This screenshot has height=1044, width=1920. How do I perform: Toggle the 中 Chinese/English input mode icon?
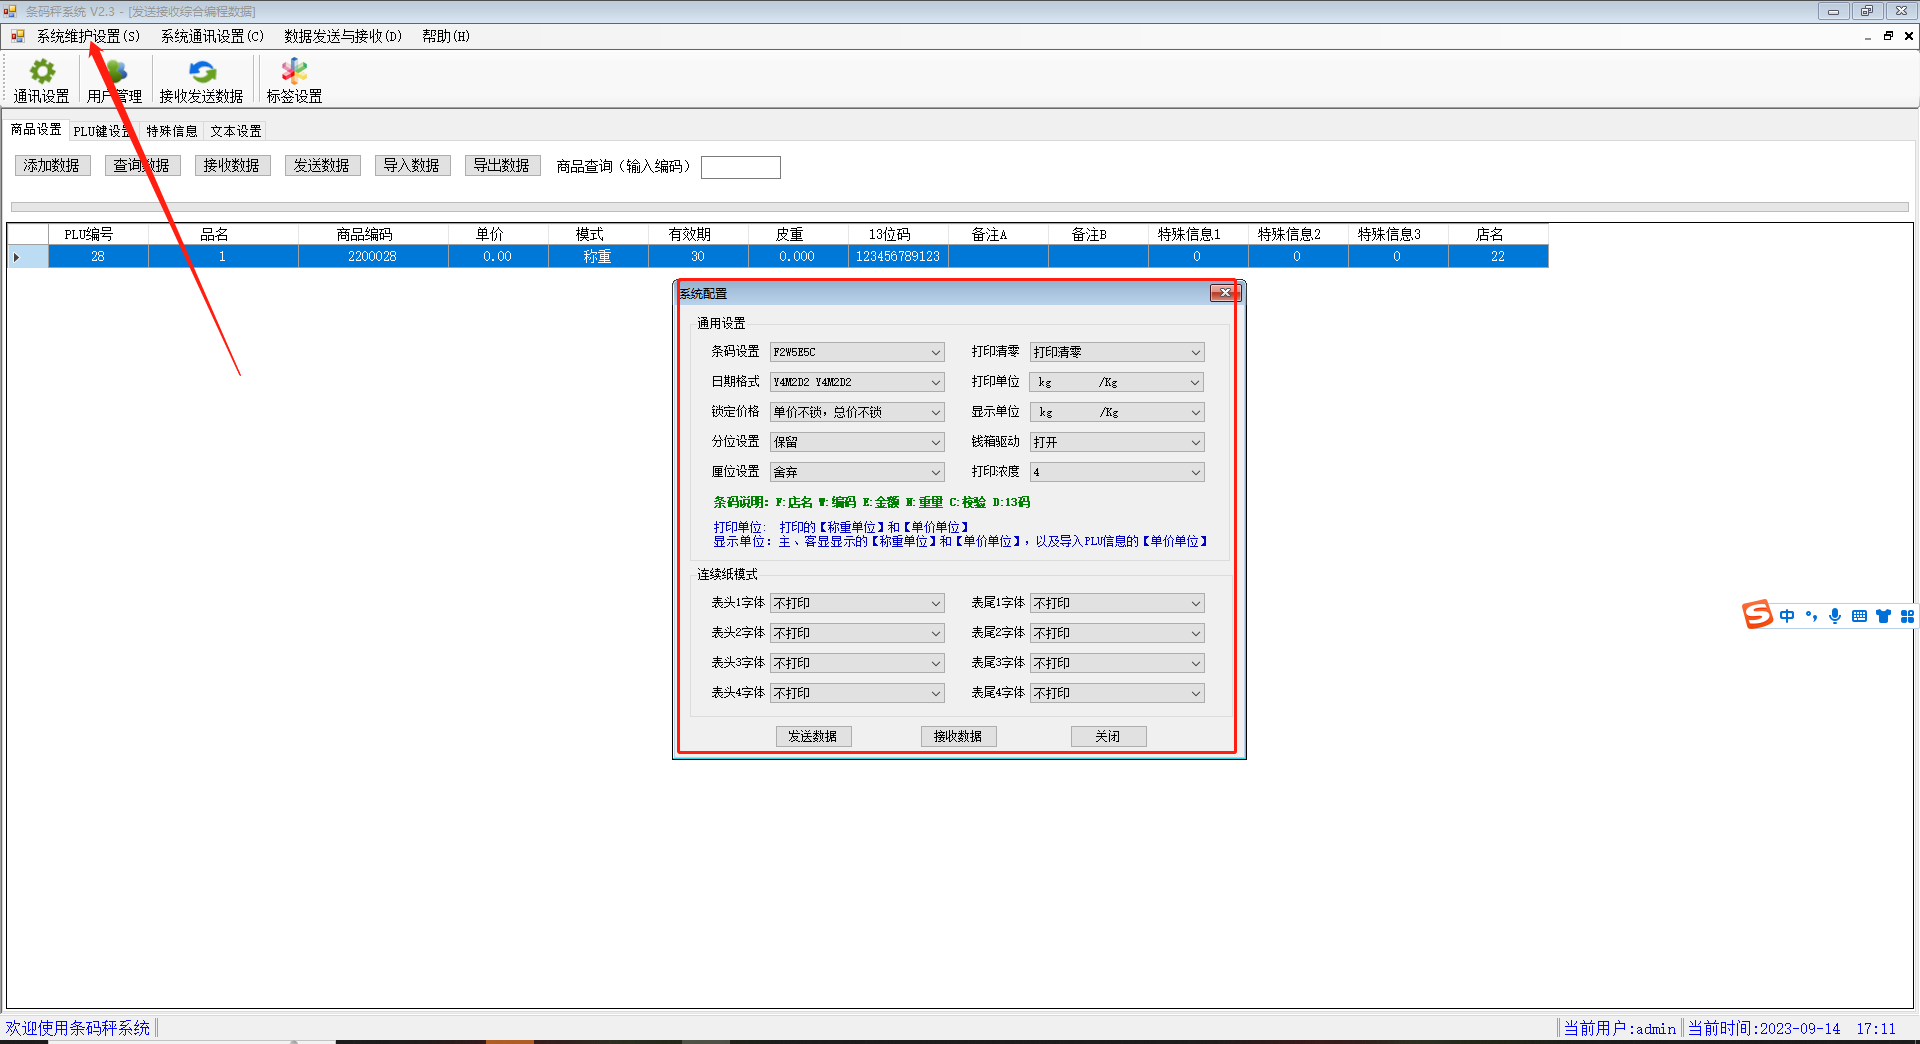1787,616
